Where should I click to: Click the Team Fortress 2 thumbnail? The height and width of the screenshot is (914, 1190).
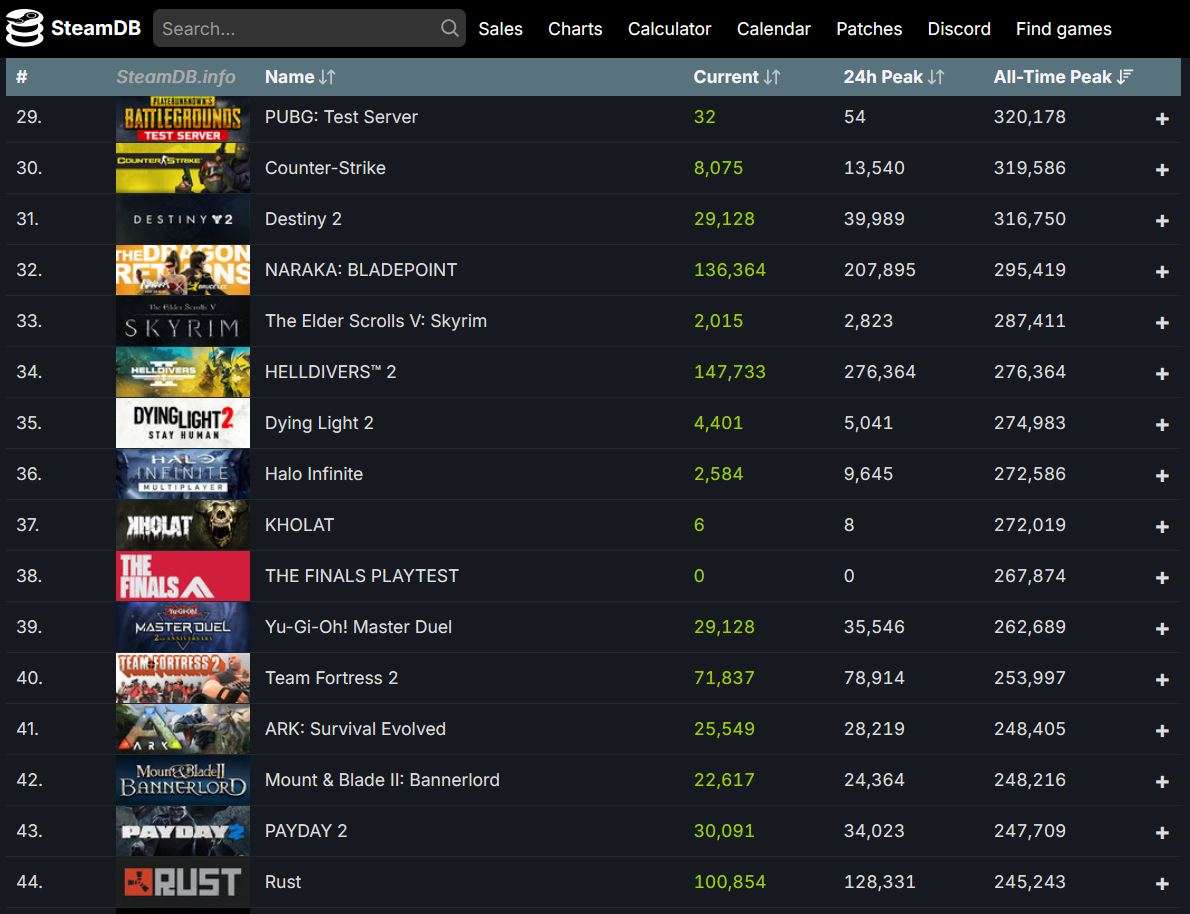pos(183,678)
